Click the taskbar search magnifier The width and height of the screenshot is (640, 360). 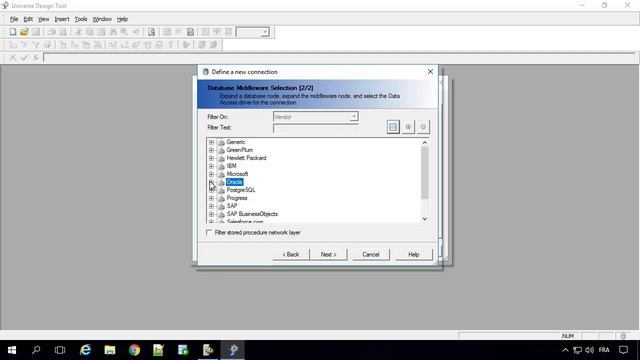click(x=36, y=350)
